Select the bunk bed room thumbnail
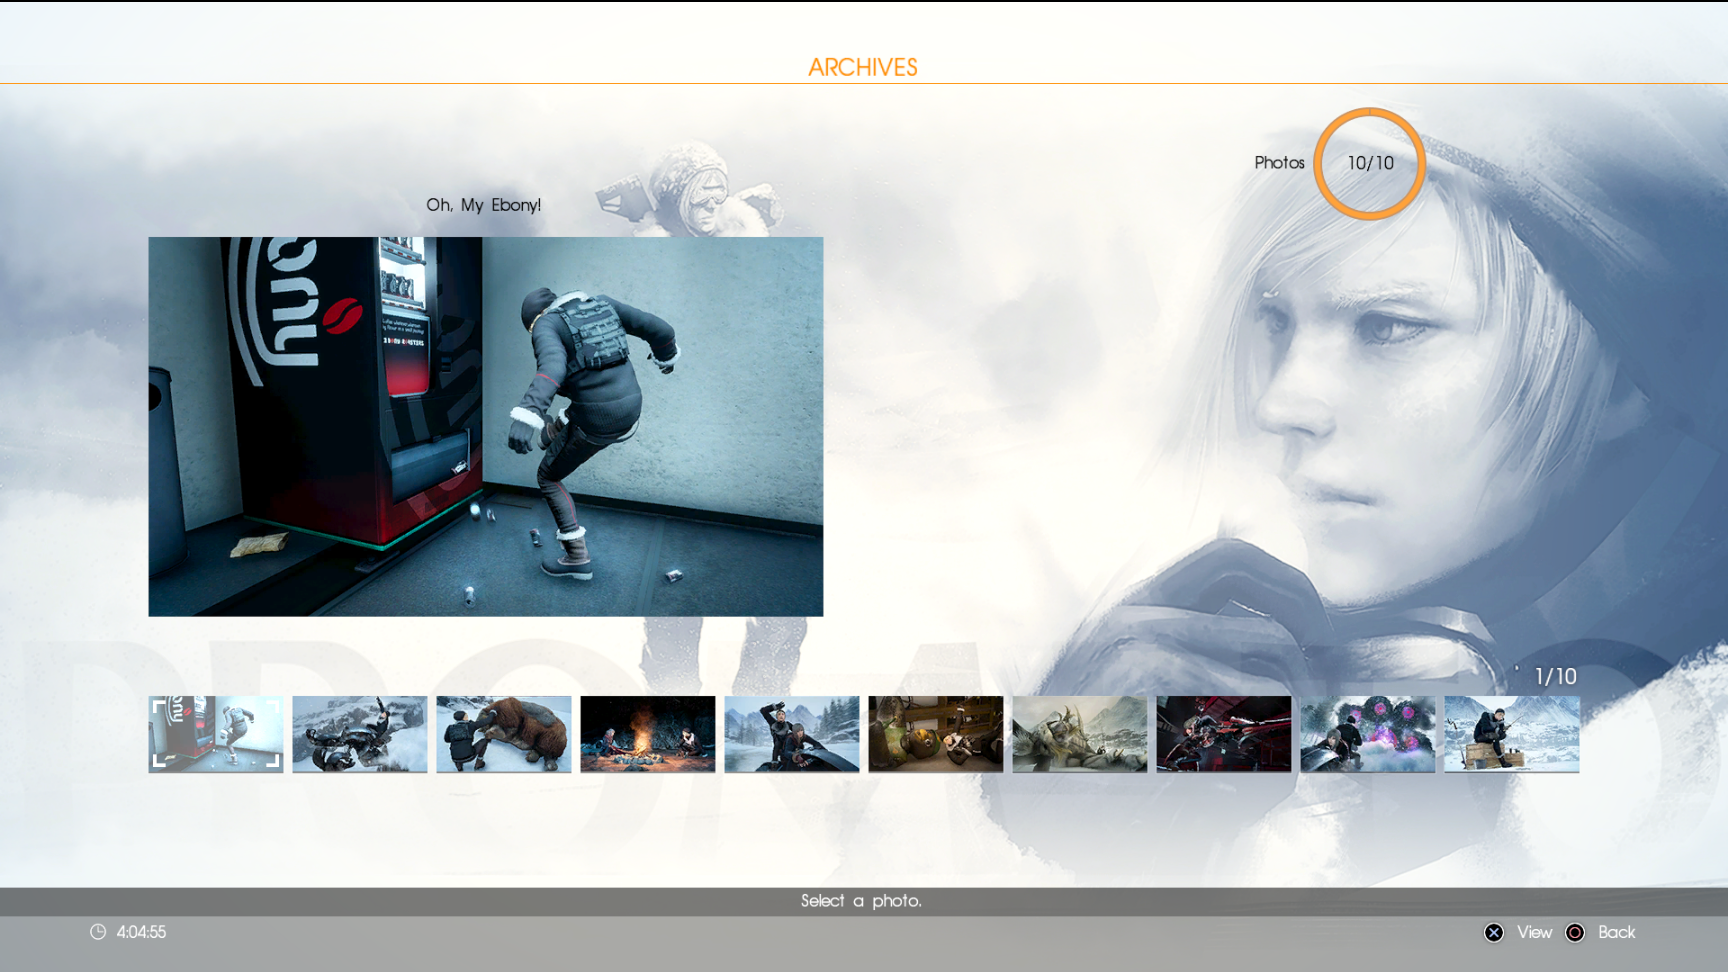Image resolution: width=1728 pixels, height=972 pixels. [936, 734]
